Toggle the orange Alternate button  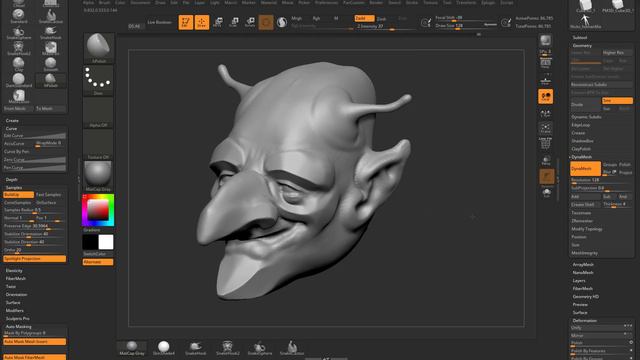tap(98, 262)
